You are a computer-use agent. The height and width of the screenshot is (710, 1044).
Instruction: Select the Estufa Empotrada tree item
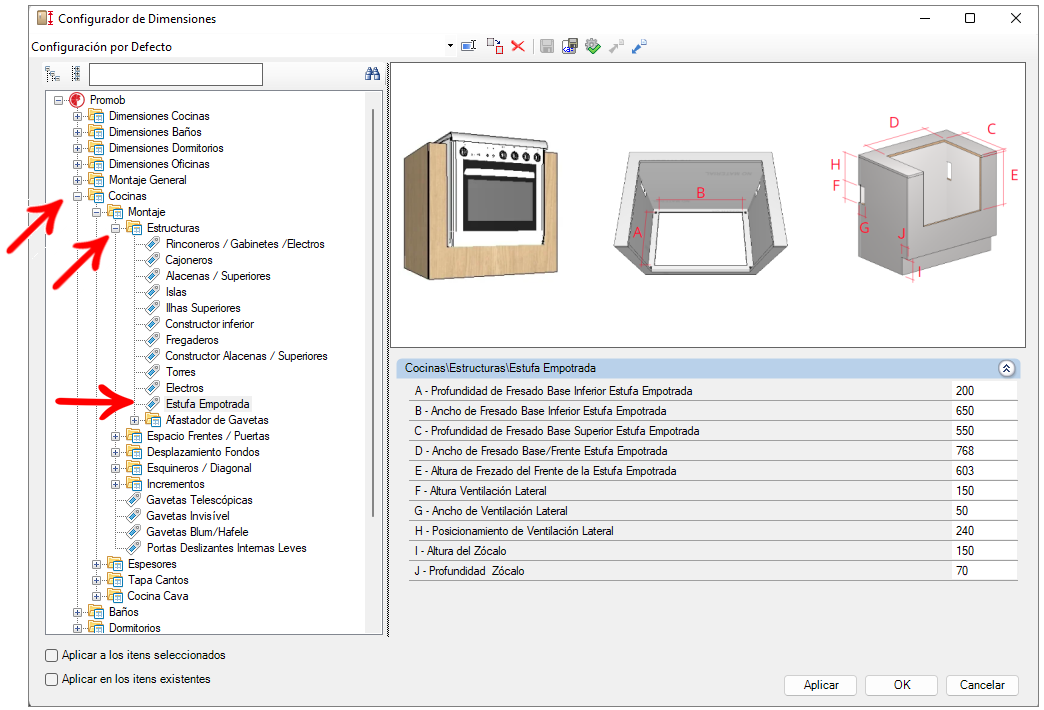tap(207, 404)
